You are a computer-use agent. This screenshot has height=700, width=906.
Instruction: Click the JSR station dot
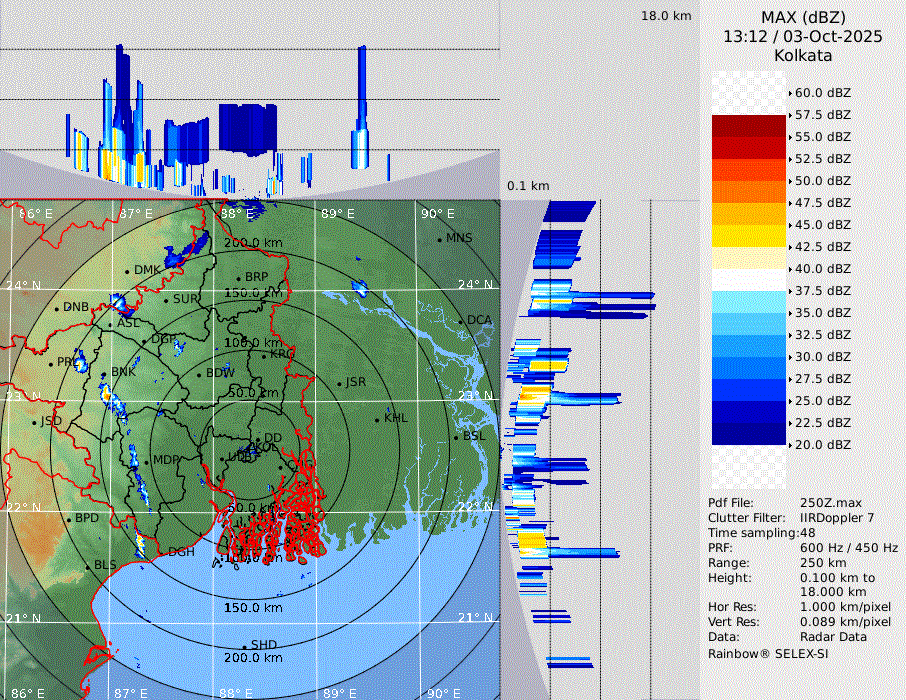click(339, 383)
